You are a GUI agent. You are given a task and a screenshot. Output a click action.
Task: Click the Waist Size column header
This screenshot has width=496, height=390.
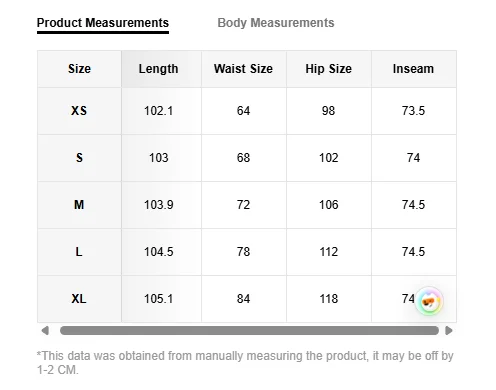coord(243,69)
